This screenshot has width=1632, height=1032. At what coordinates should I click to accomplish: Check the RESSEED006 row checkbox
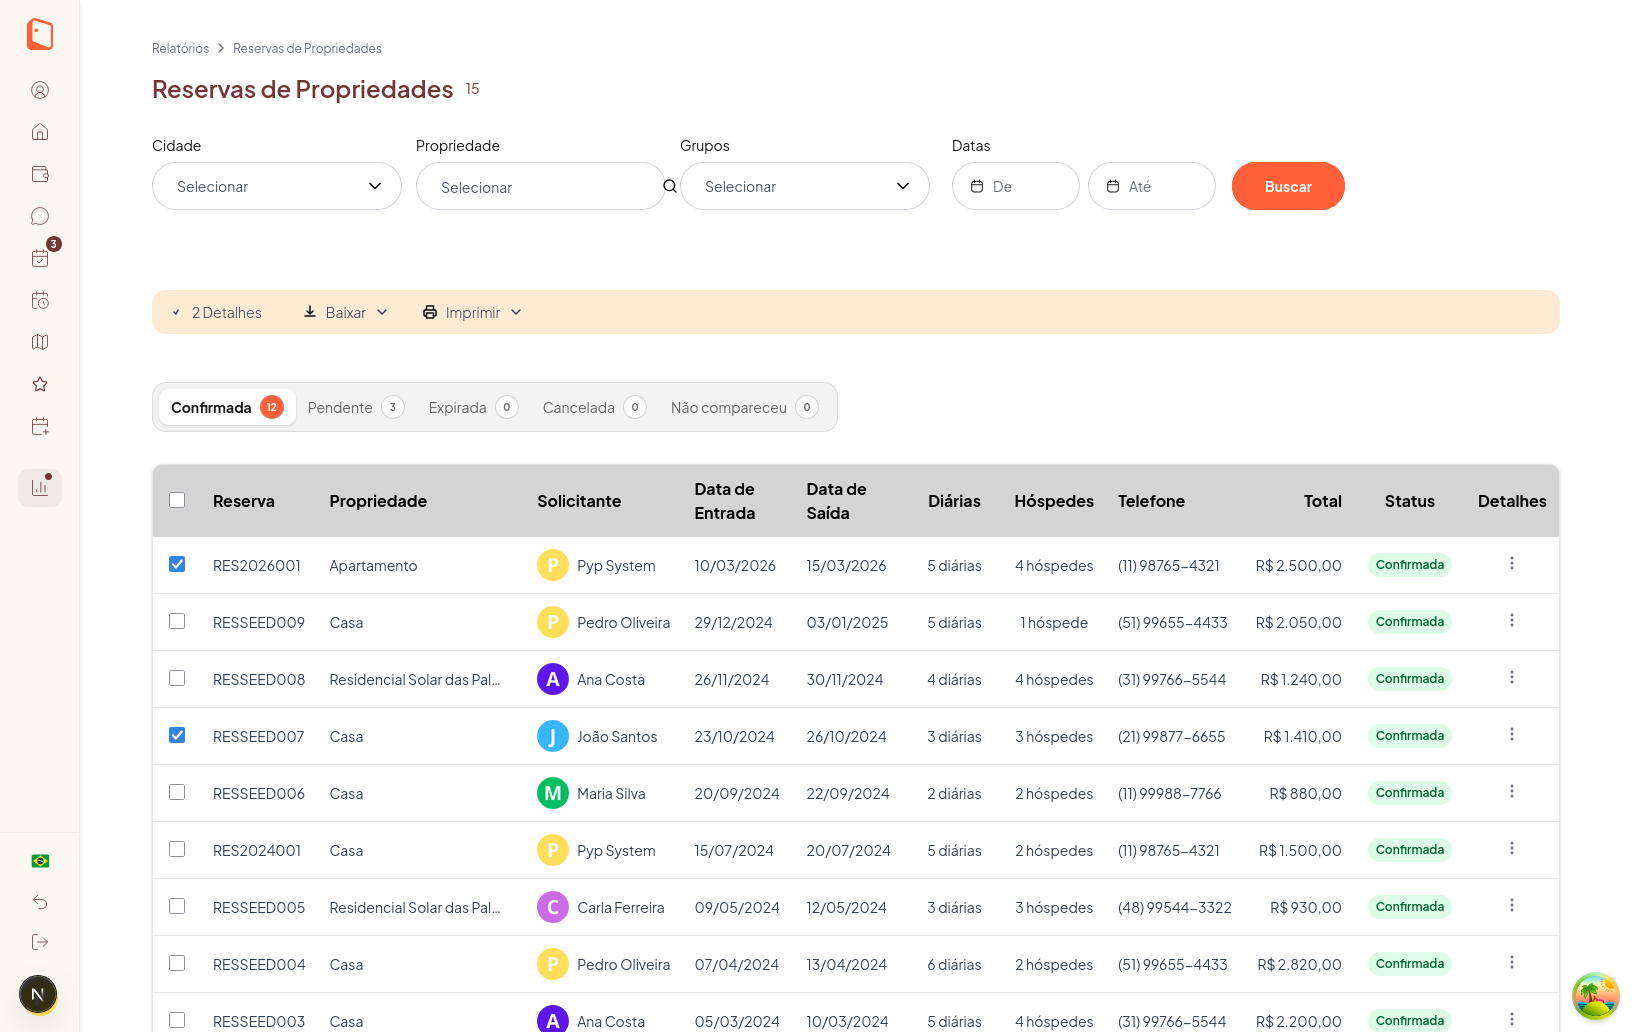point(177,792)
